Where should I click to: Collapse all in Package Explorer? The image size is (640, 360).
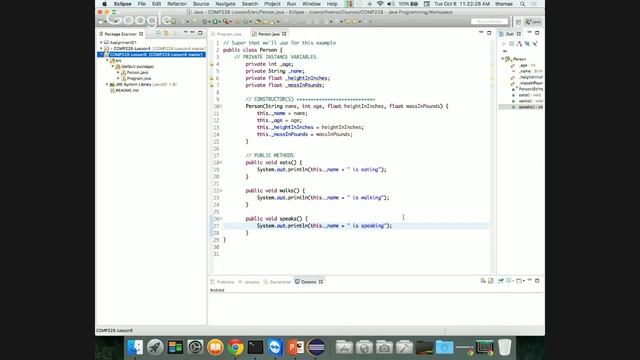pyautogui.click(x=158, y=33)
